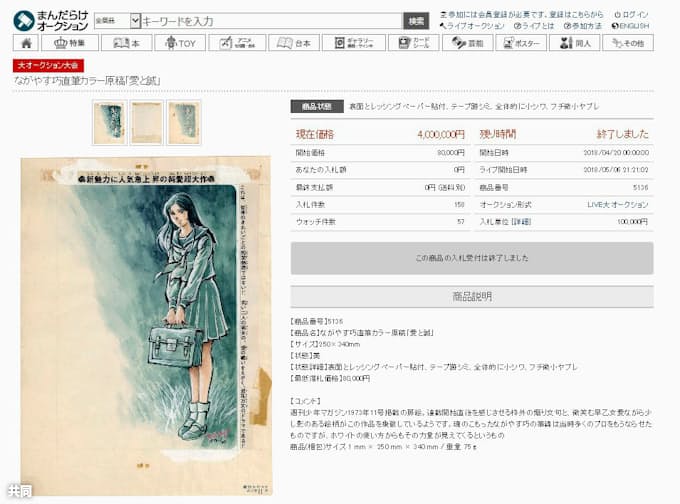Select the first product thumbnail image
Viewport: 680px width, 504px height.
tap(108, 122)
